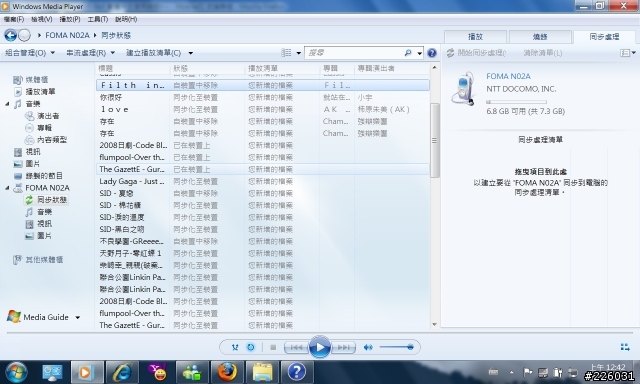
Task: Click the volume slider
Action: coord(396,347)
